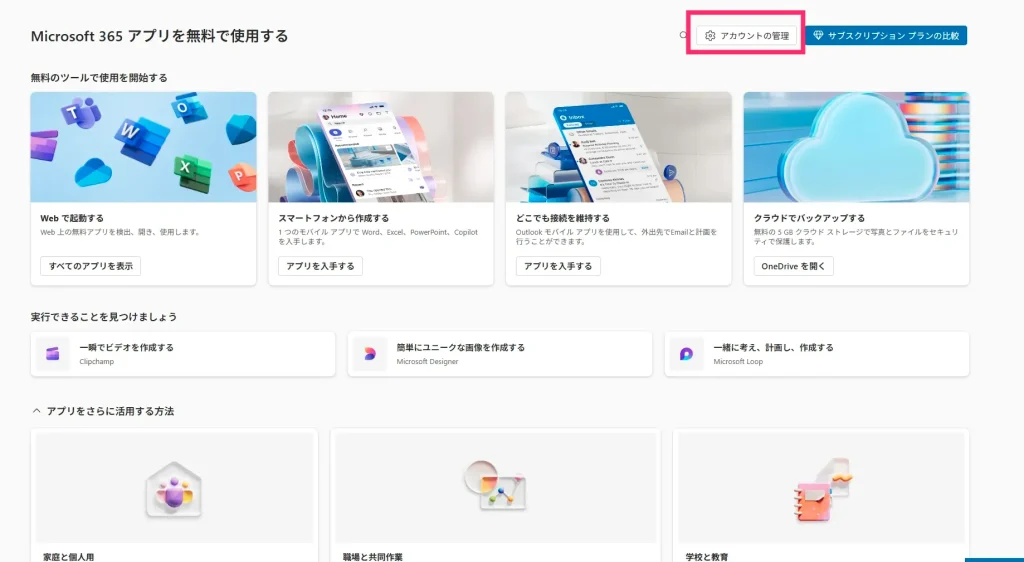
Task: Click the 無料のツールで使用を開始する heading
Action: tap(99, 78)
